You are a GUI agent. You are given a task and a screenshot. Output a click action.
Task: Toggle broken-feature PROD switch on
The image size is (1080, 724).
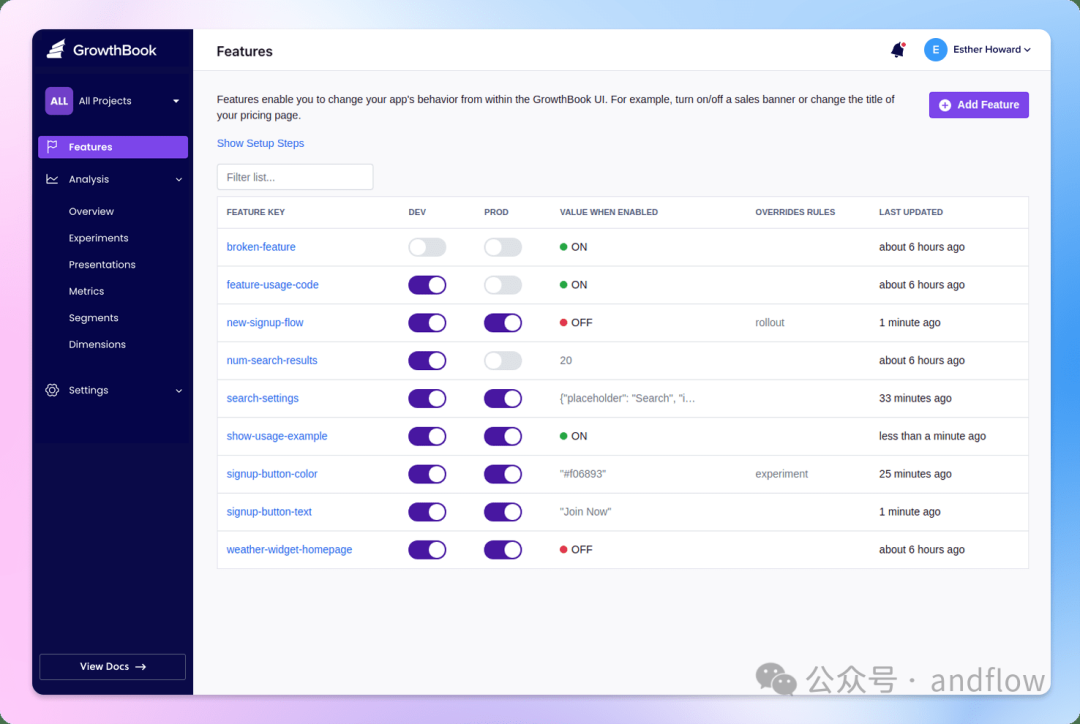tap(503, 247)
